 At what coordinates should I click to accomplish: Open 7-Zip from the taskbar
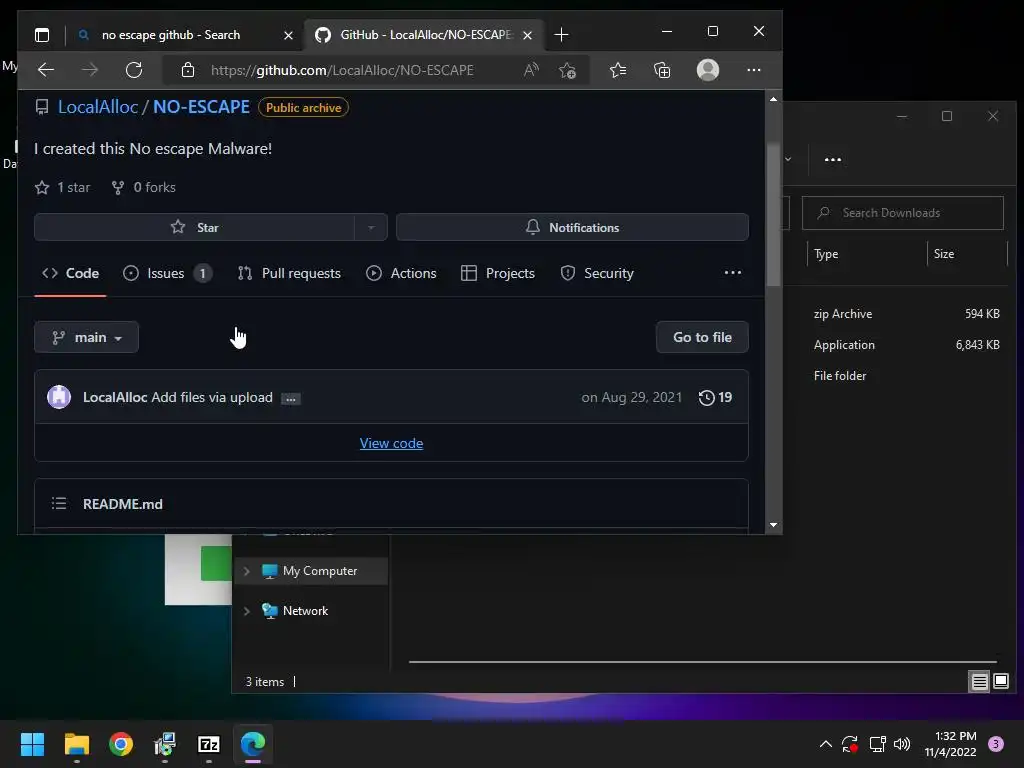(209, 744)
